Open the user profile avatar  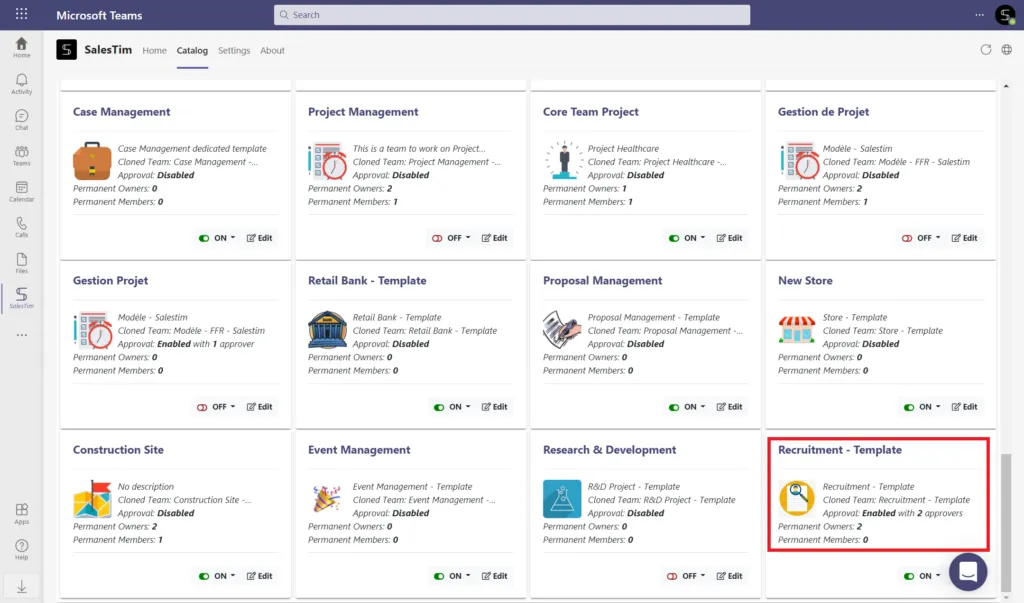[x=1004, y=14]
